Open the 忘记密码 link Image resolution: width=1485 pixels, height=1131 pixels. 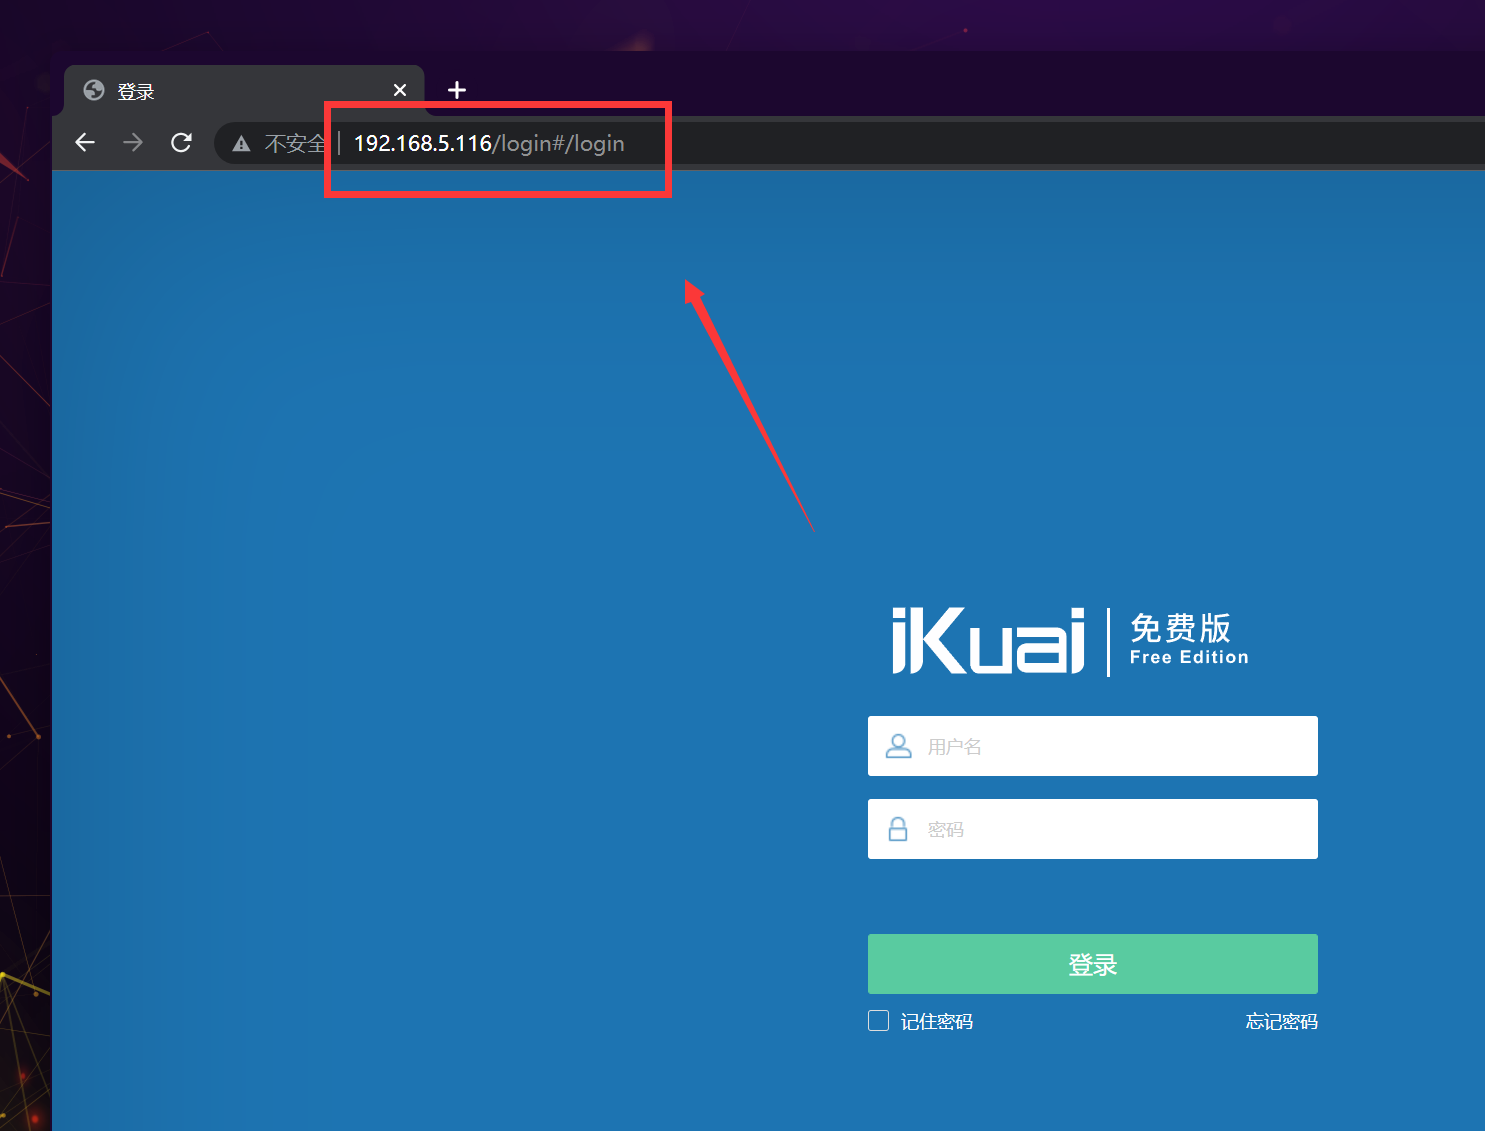(1281, 1021)
